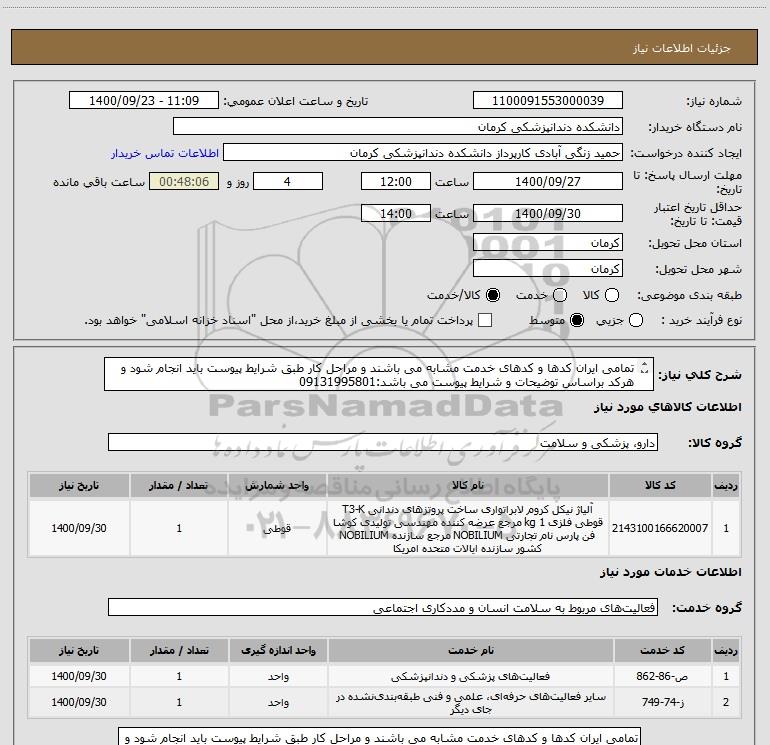The width and height of the screenshot is (770, 745).
Task: Click the response deadline time 12:00 field
Action: point(396,181)
